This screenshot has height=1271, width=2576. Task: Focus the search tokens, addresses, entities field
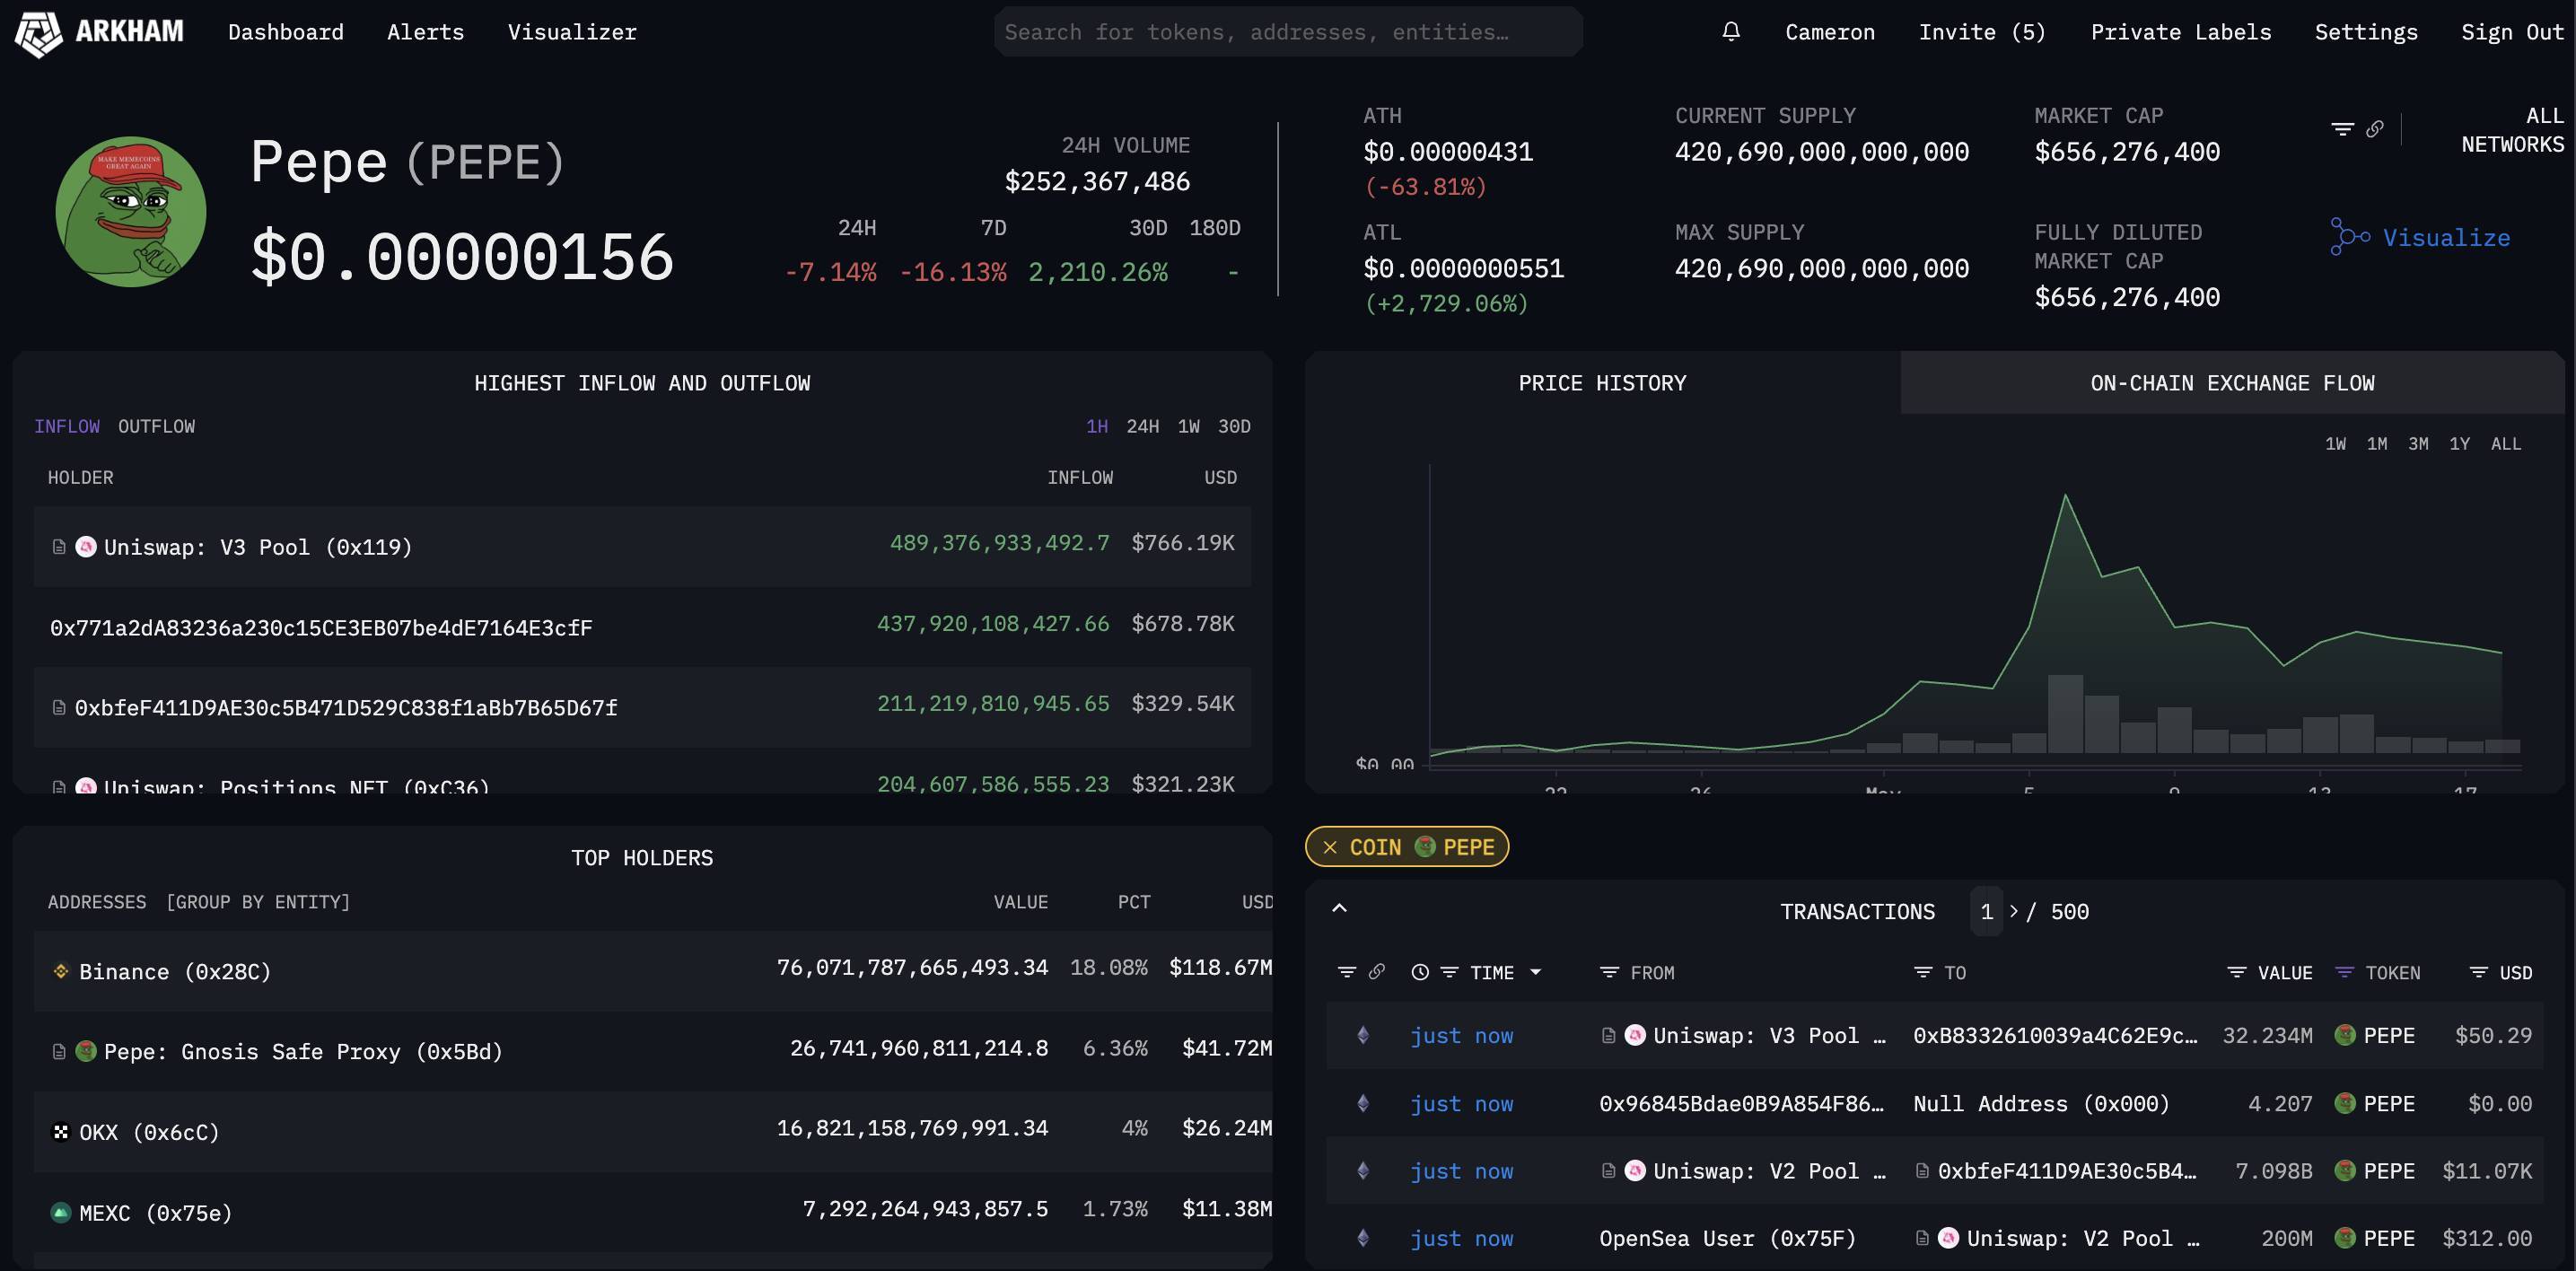click(1288, 32)
